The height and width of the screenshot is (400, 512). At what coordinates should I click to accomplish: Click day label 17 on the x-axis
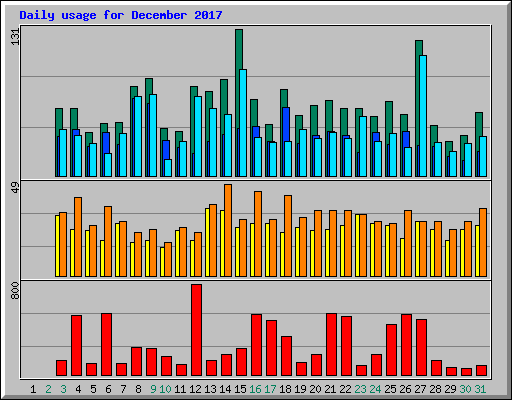(270, 389)
